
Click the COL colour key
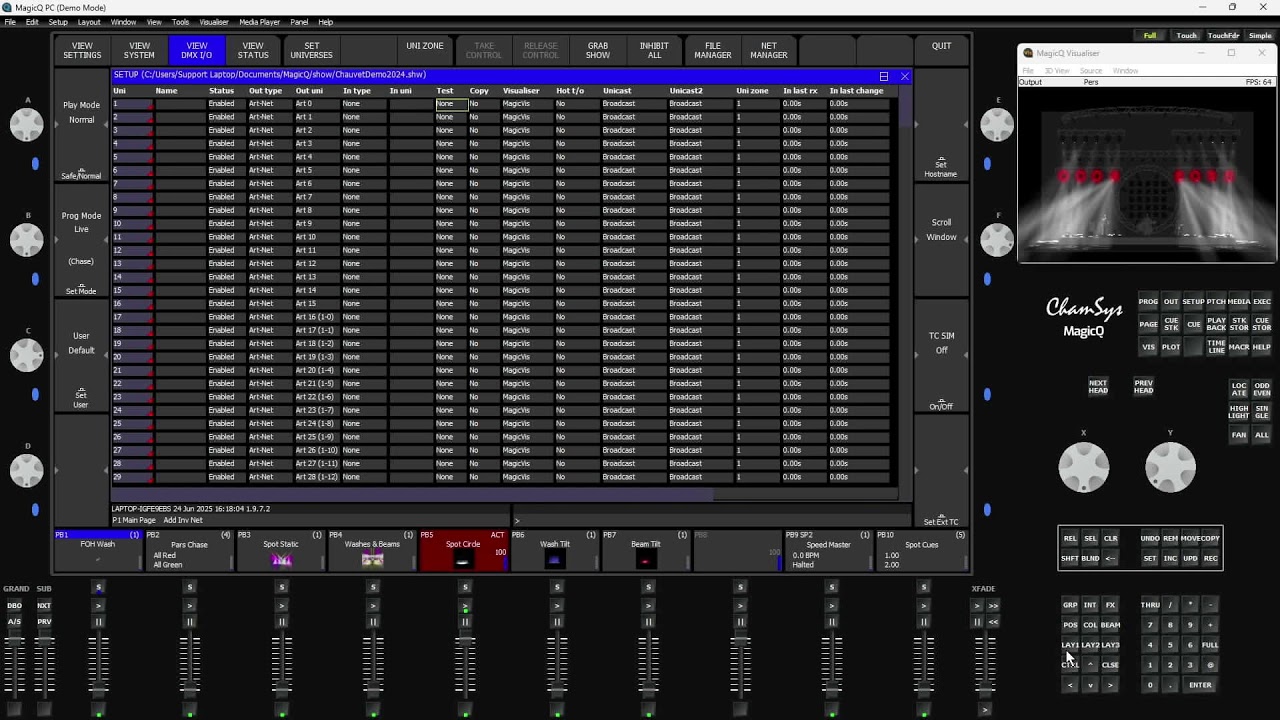[x=1090, y=625]
